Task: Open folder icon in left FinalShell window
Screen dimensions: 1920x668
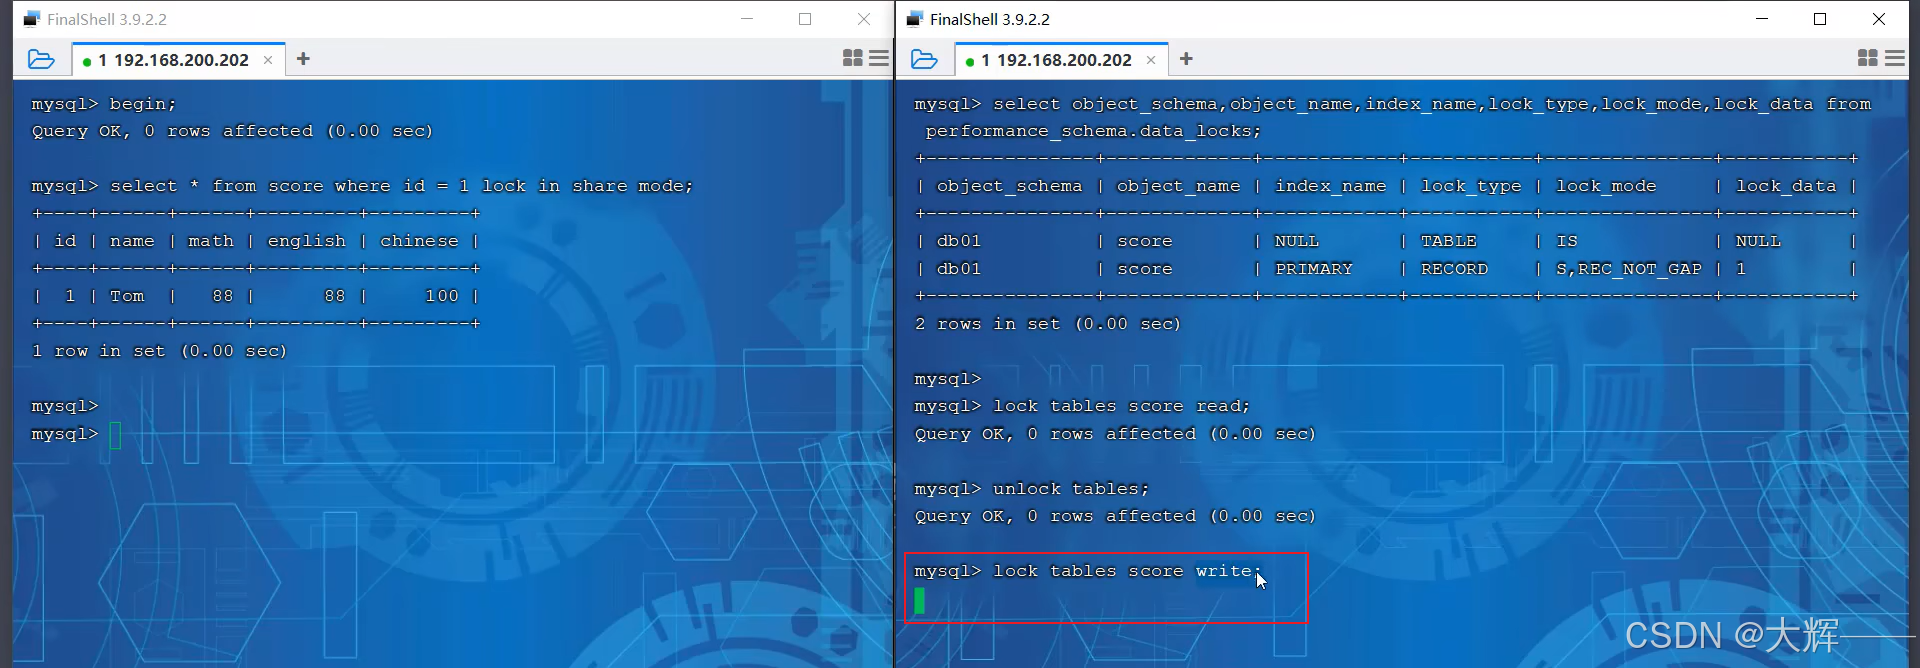Action: click(x=41, y=59)
